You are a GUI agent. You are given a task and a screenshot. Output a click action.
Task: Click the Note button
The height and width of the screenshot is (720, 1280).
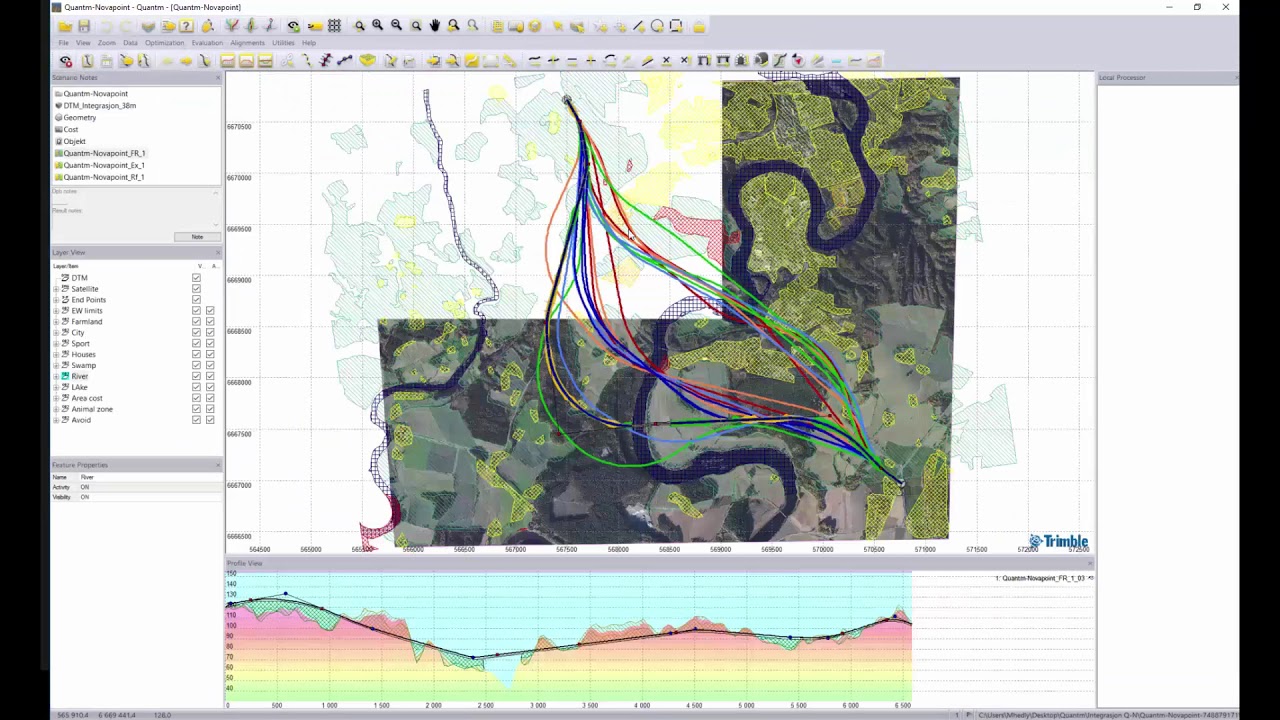pos(197,237)
